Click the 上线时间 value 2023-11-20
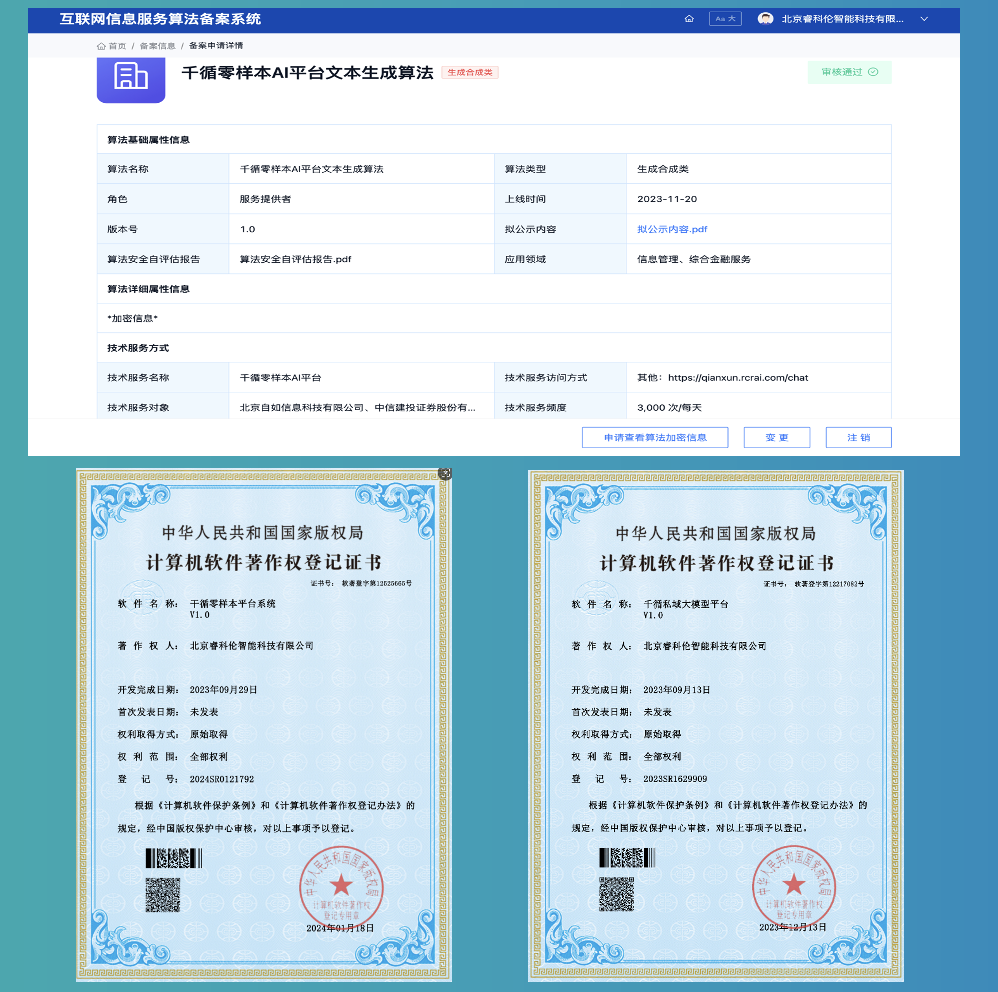 point(667,199)
